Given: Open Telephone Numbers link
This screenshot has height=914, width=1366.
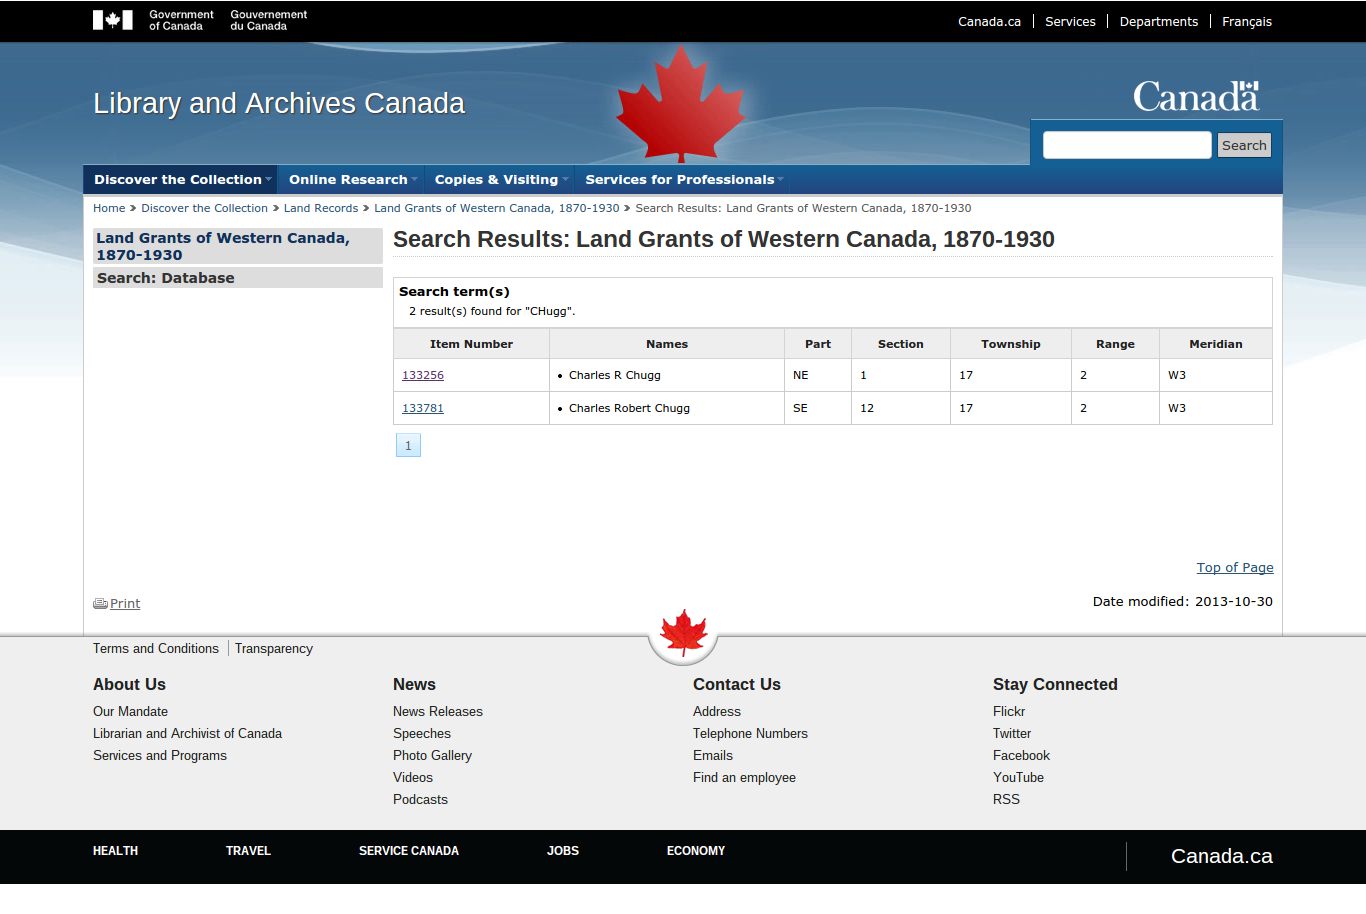Looking at the screenshot, I should tap(750, 733).
